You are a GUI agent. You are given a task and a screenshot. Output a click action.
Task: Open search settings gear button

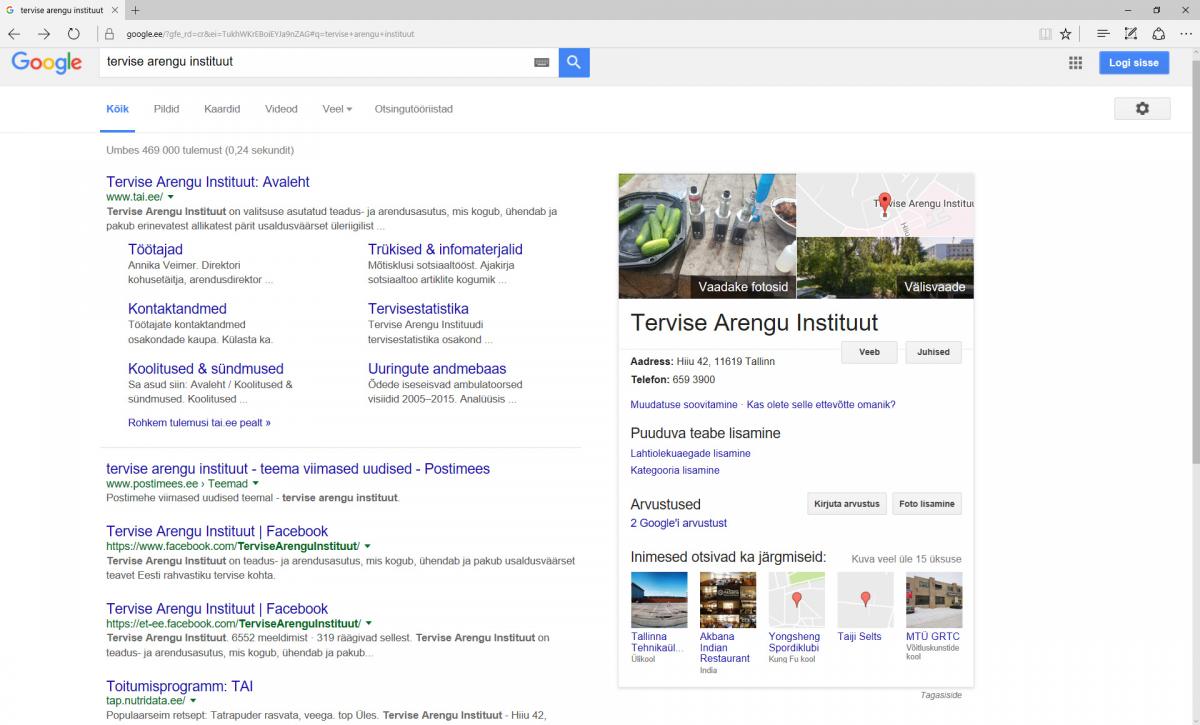point(1142,109)
